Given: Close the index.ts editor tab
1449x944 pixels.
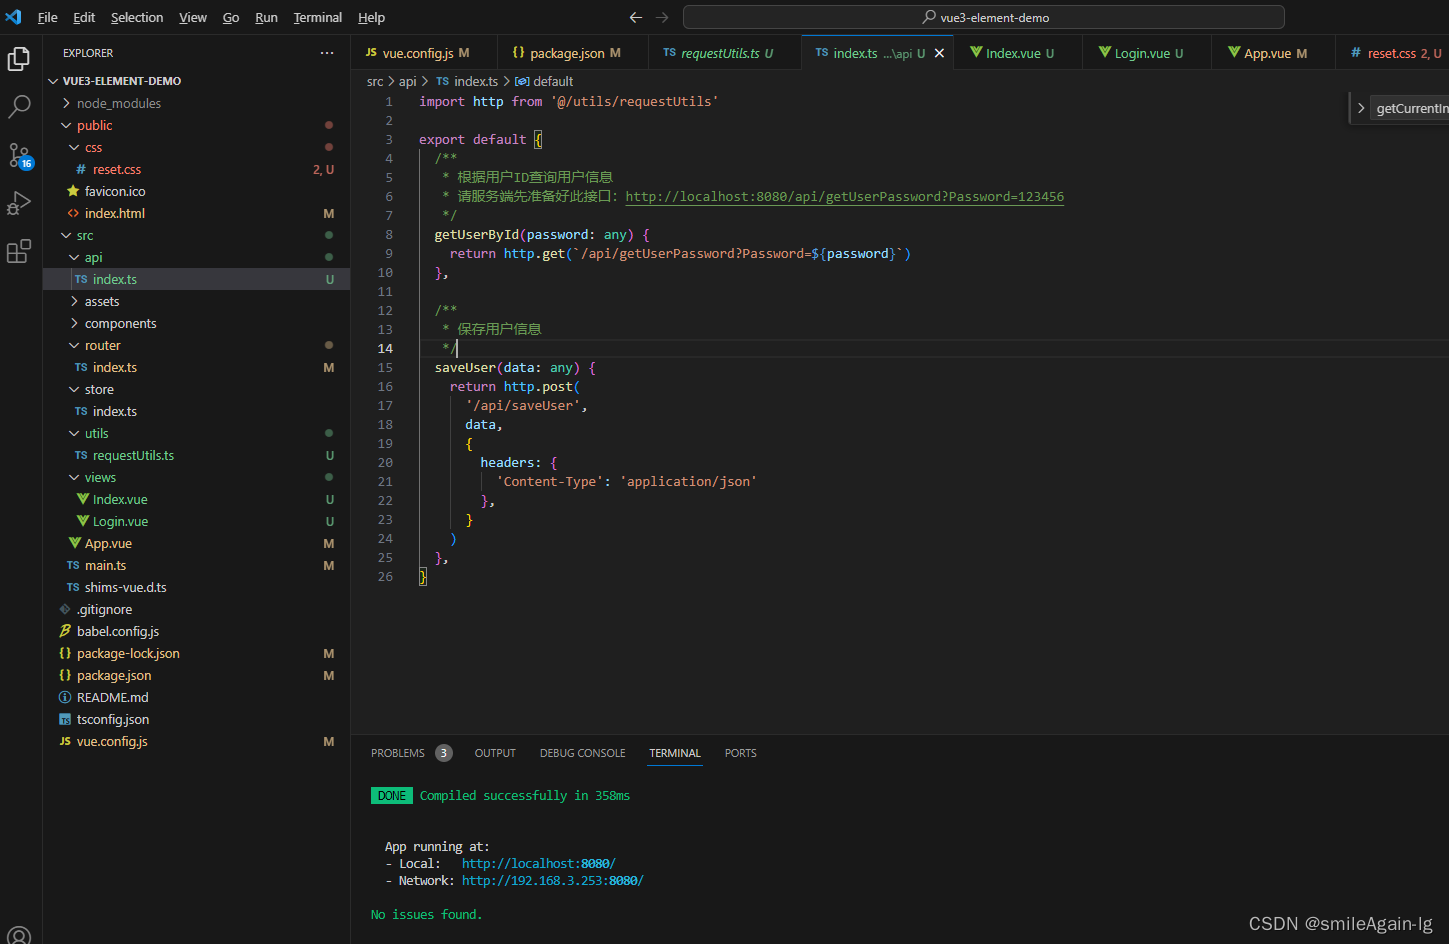Looking at the screenshot, I should click(939, 53).
